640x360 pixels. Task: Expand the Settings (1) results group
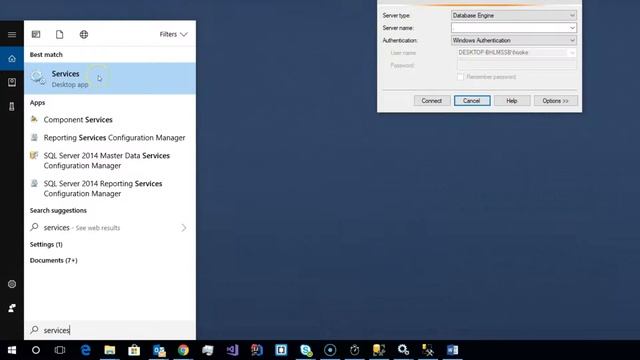tap(46, 244)
